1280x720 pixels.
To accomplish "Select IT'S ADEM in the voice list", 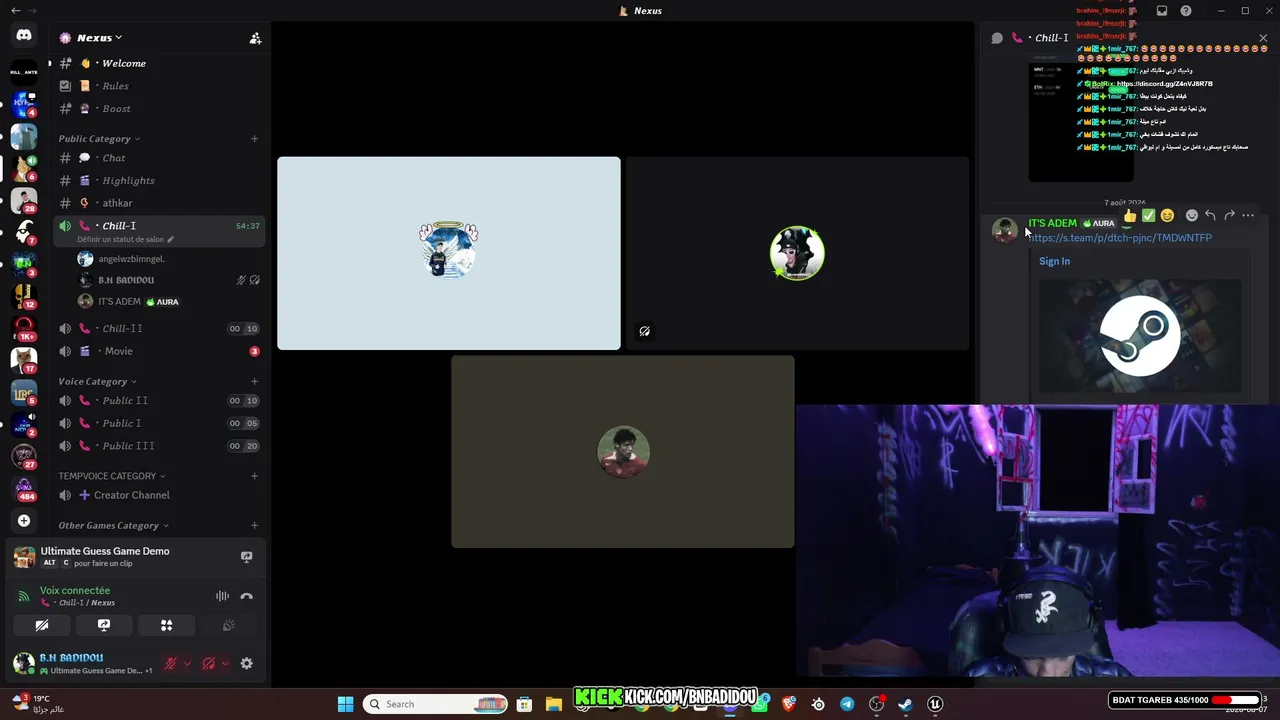I will coord(119,302).
